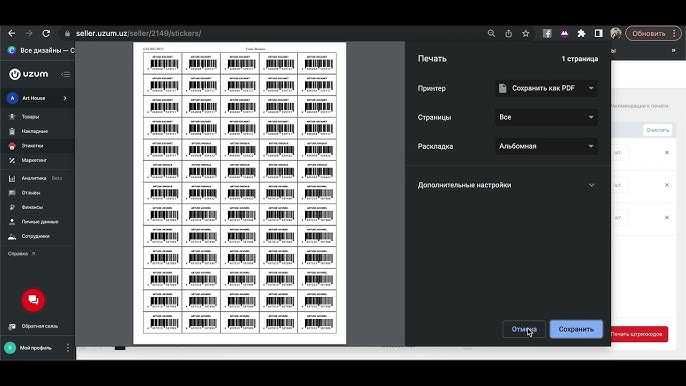Screen dimensions: 686x386
Task: Open Финансы in the sidebar
Action: click(x=32, y=207)
